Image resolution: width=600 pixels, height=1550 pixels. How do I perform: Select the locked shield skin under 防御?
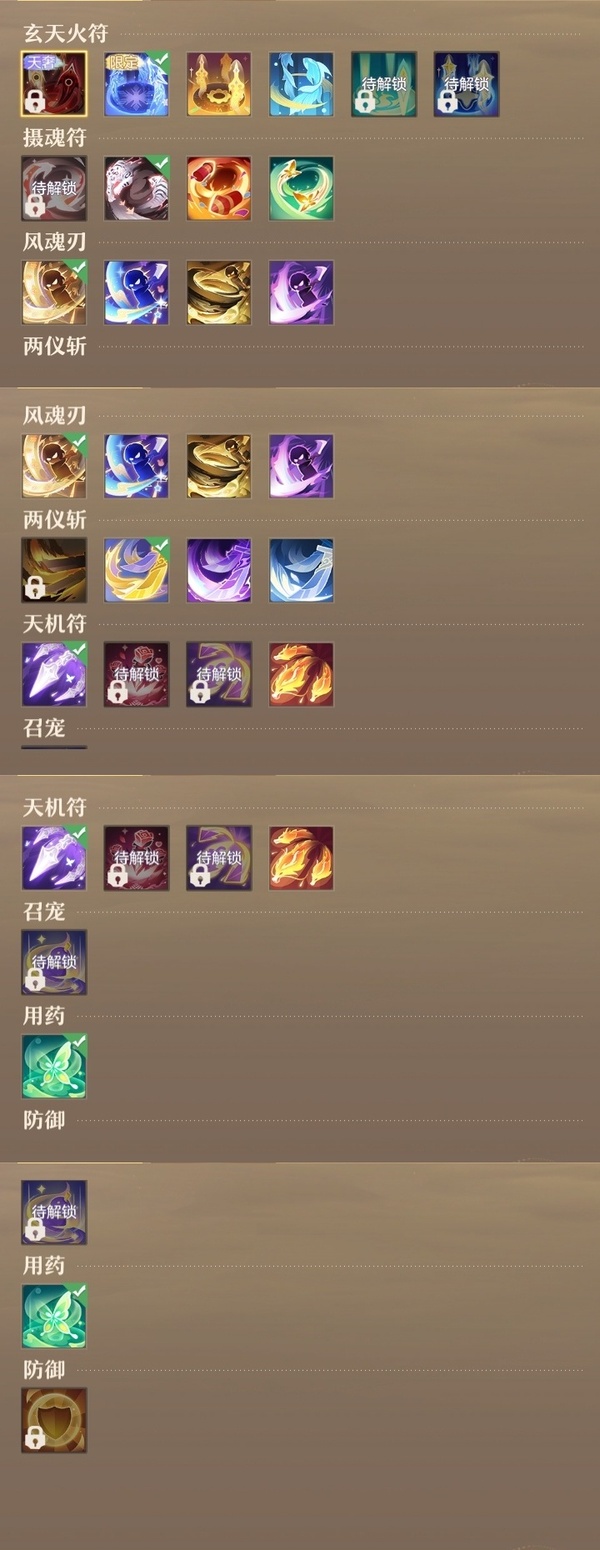pyautogui.click(x=54, y=1420)
